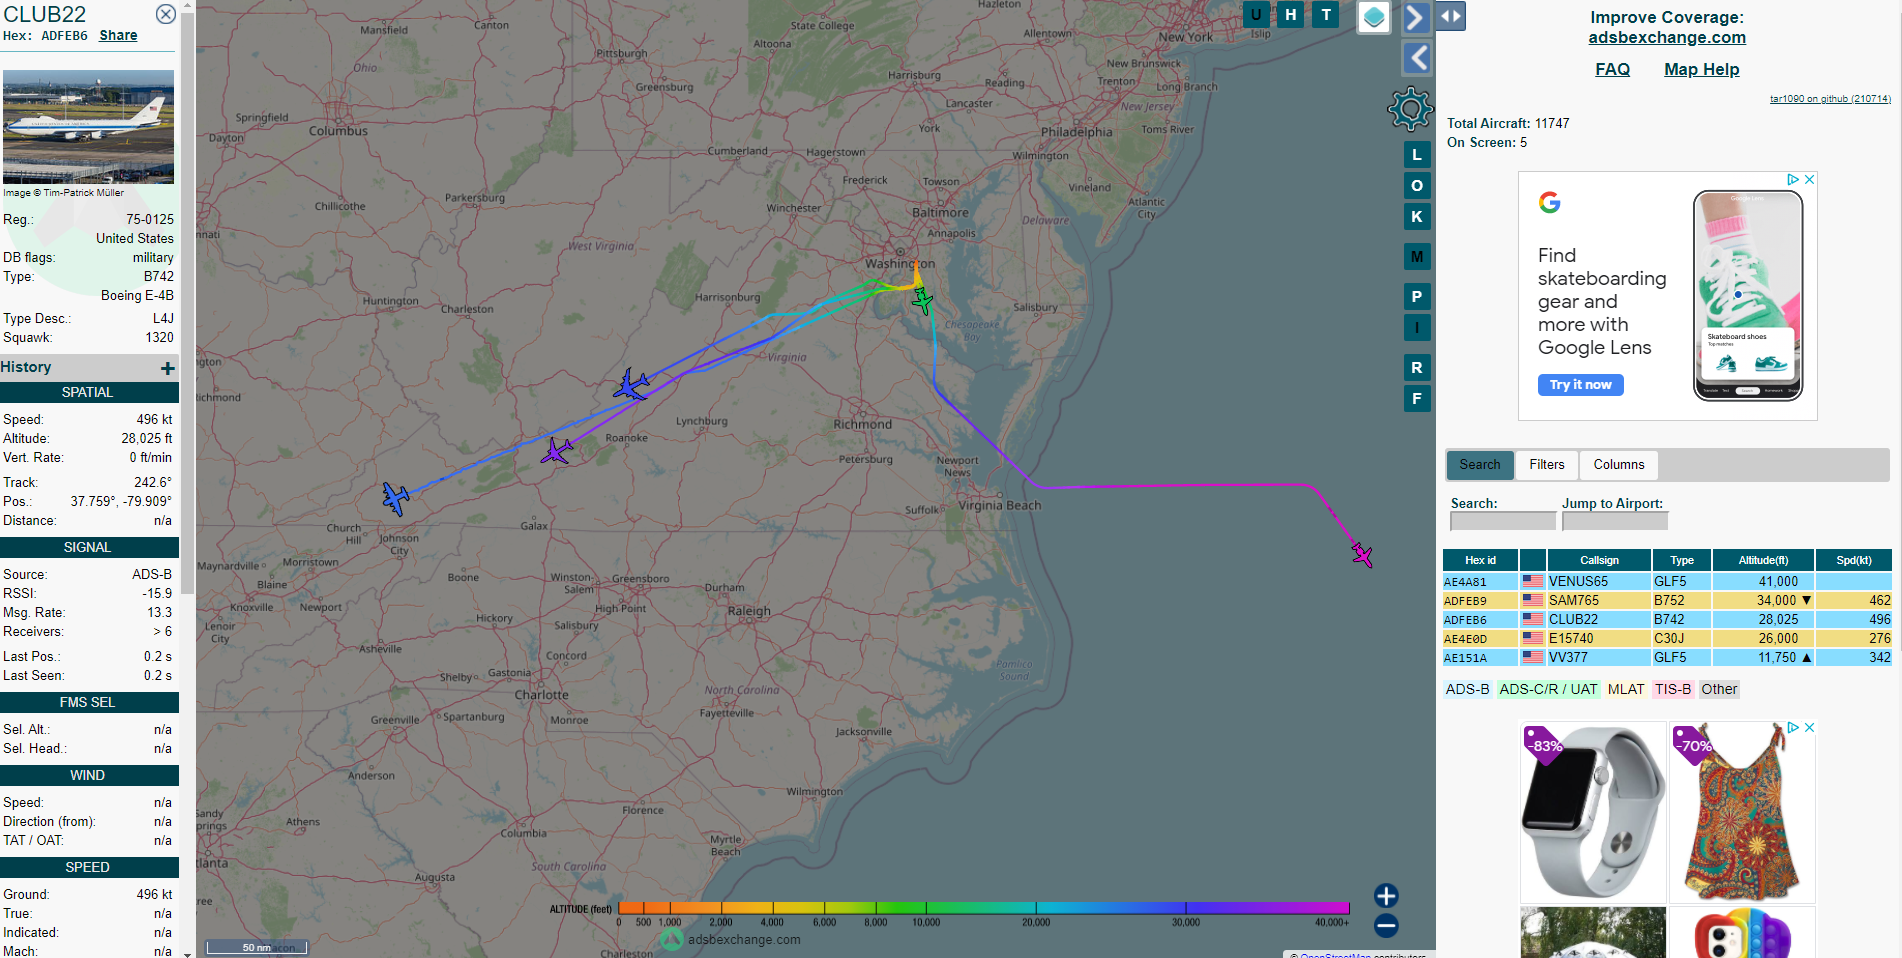
Task: Click the purple aircraft icon near Roanoke
Action: [557, 451]
